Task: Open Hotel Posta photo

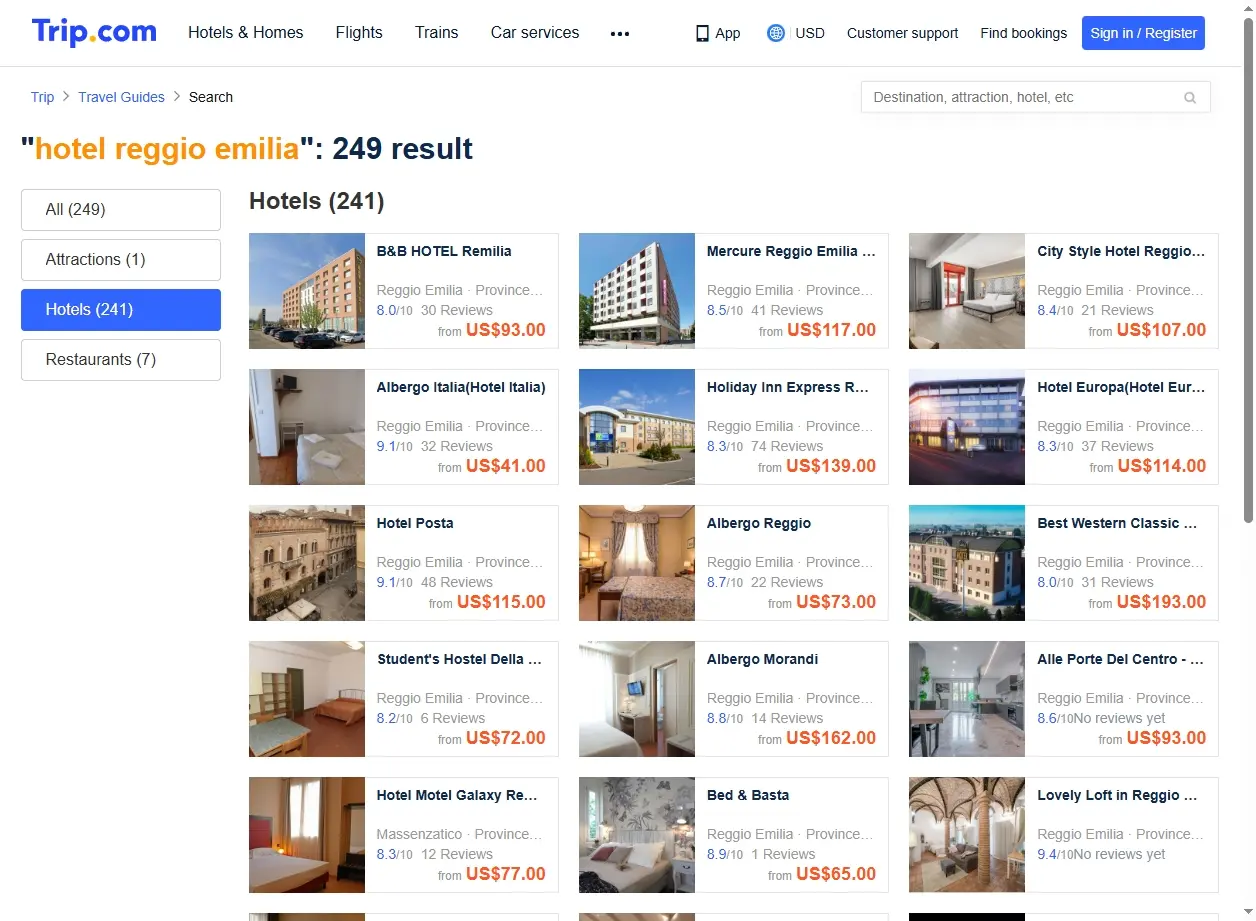Action: (x=307, y=563)
